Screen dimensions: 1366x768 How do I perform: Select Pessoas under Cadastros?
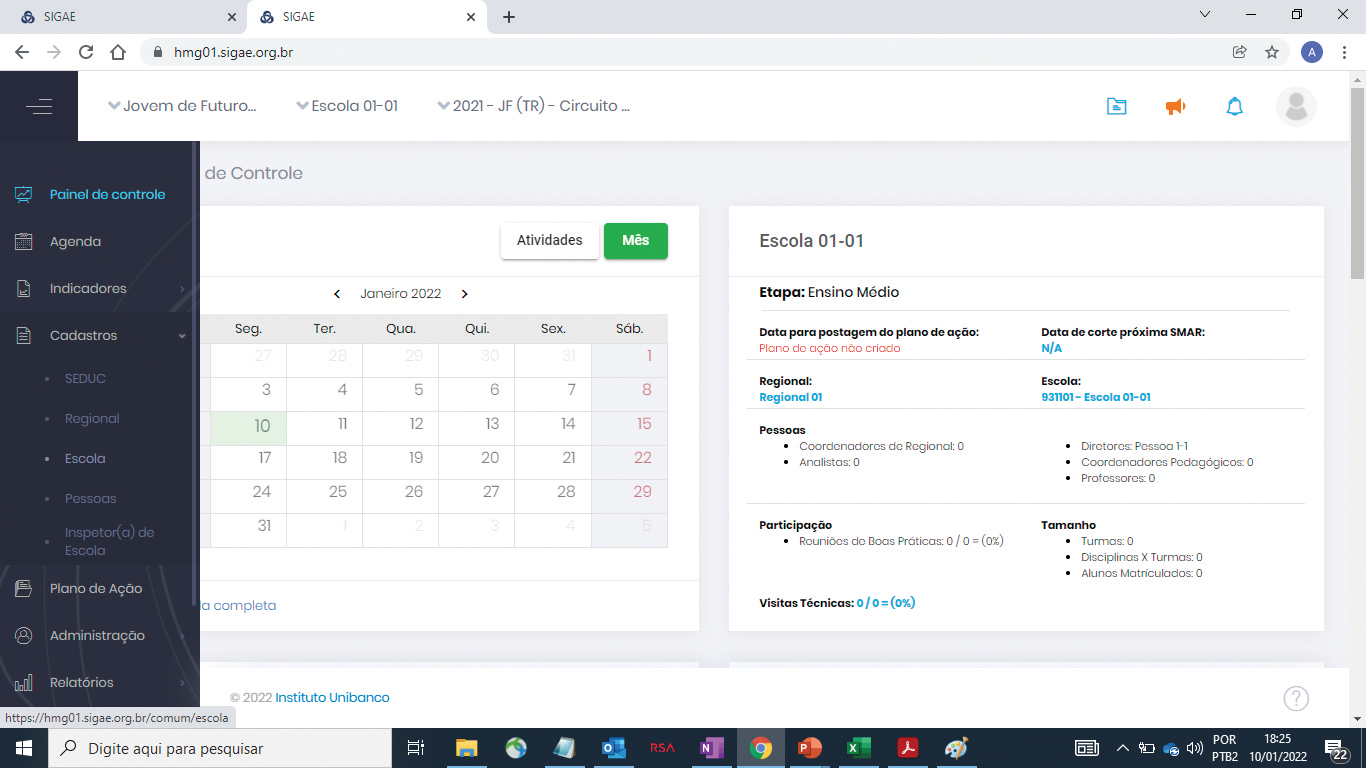pyautogui.click(x=91, y=499)
